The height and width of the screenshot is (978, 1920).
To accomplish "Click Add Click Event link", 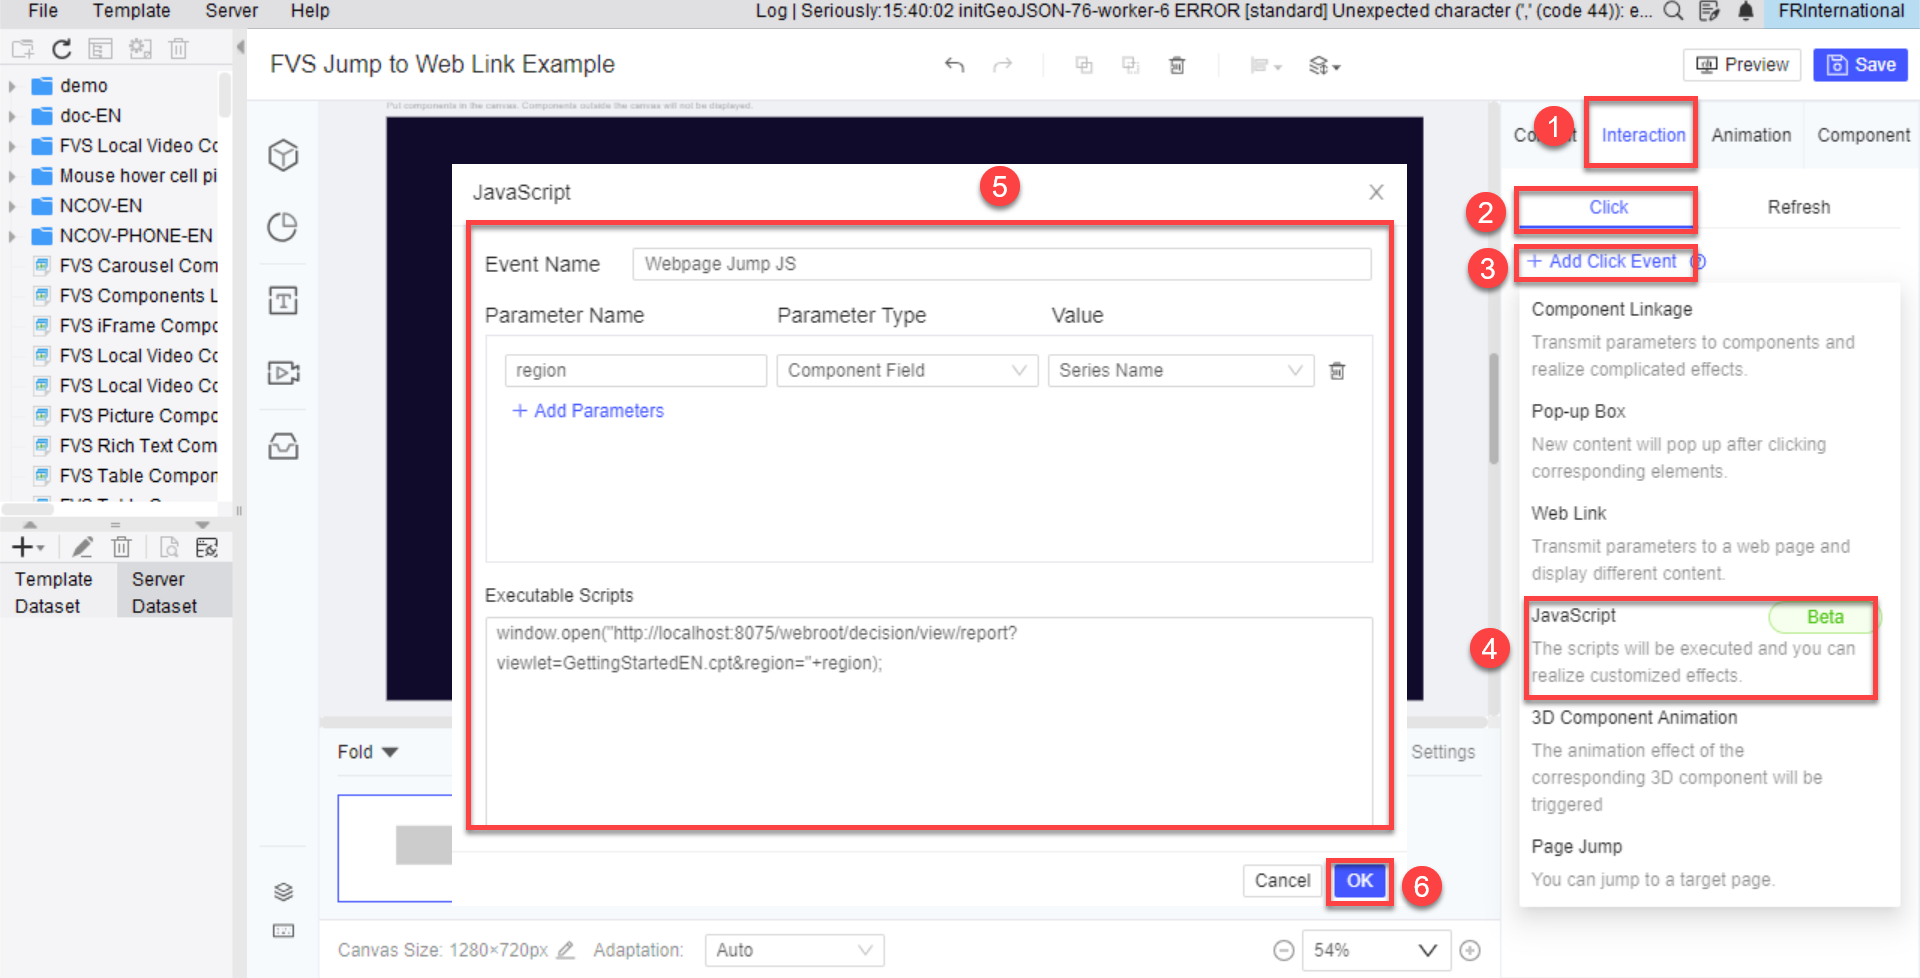I will (1602, 261).
